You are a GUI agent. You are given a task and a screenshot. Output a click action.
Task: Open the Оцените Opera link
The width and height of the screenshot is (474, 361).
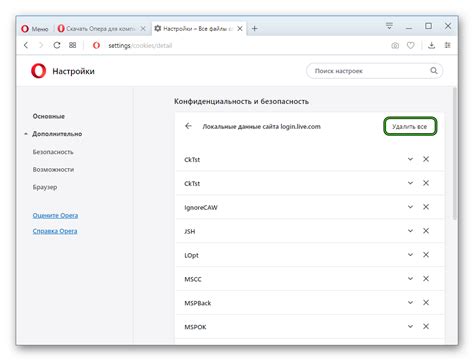pos(55,216)
